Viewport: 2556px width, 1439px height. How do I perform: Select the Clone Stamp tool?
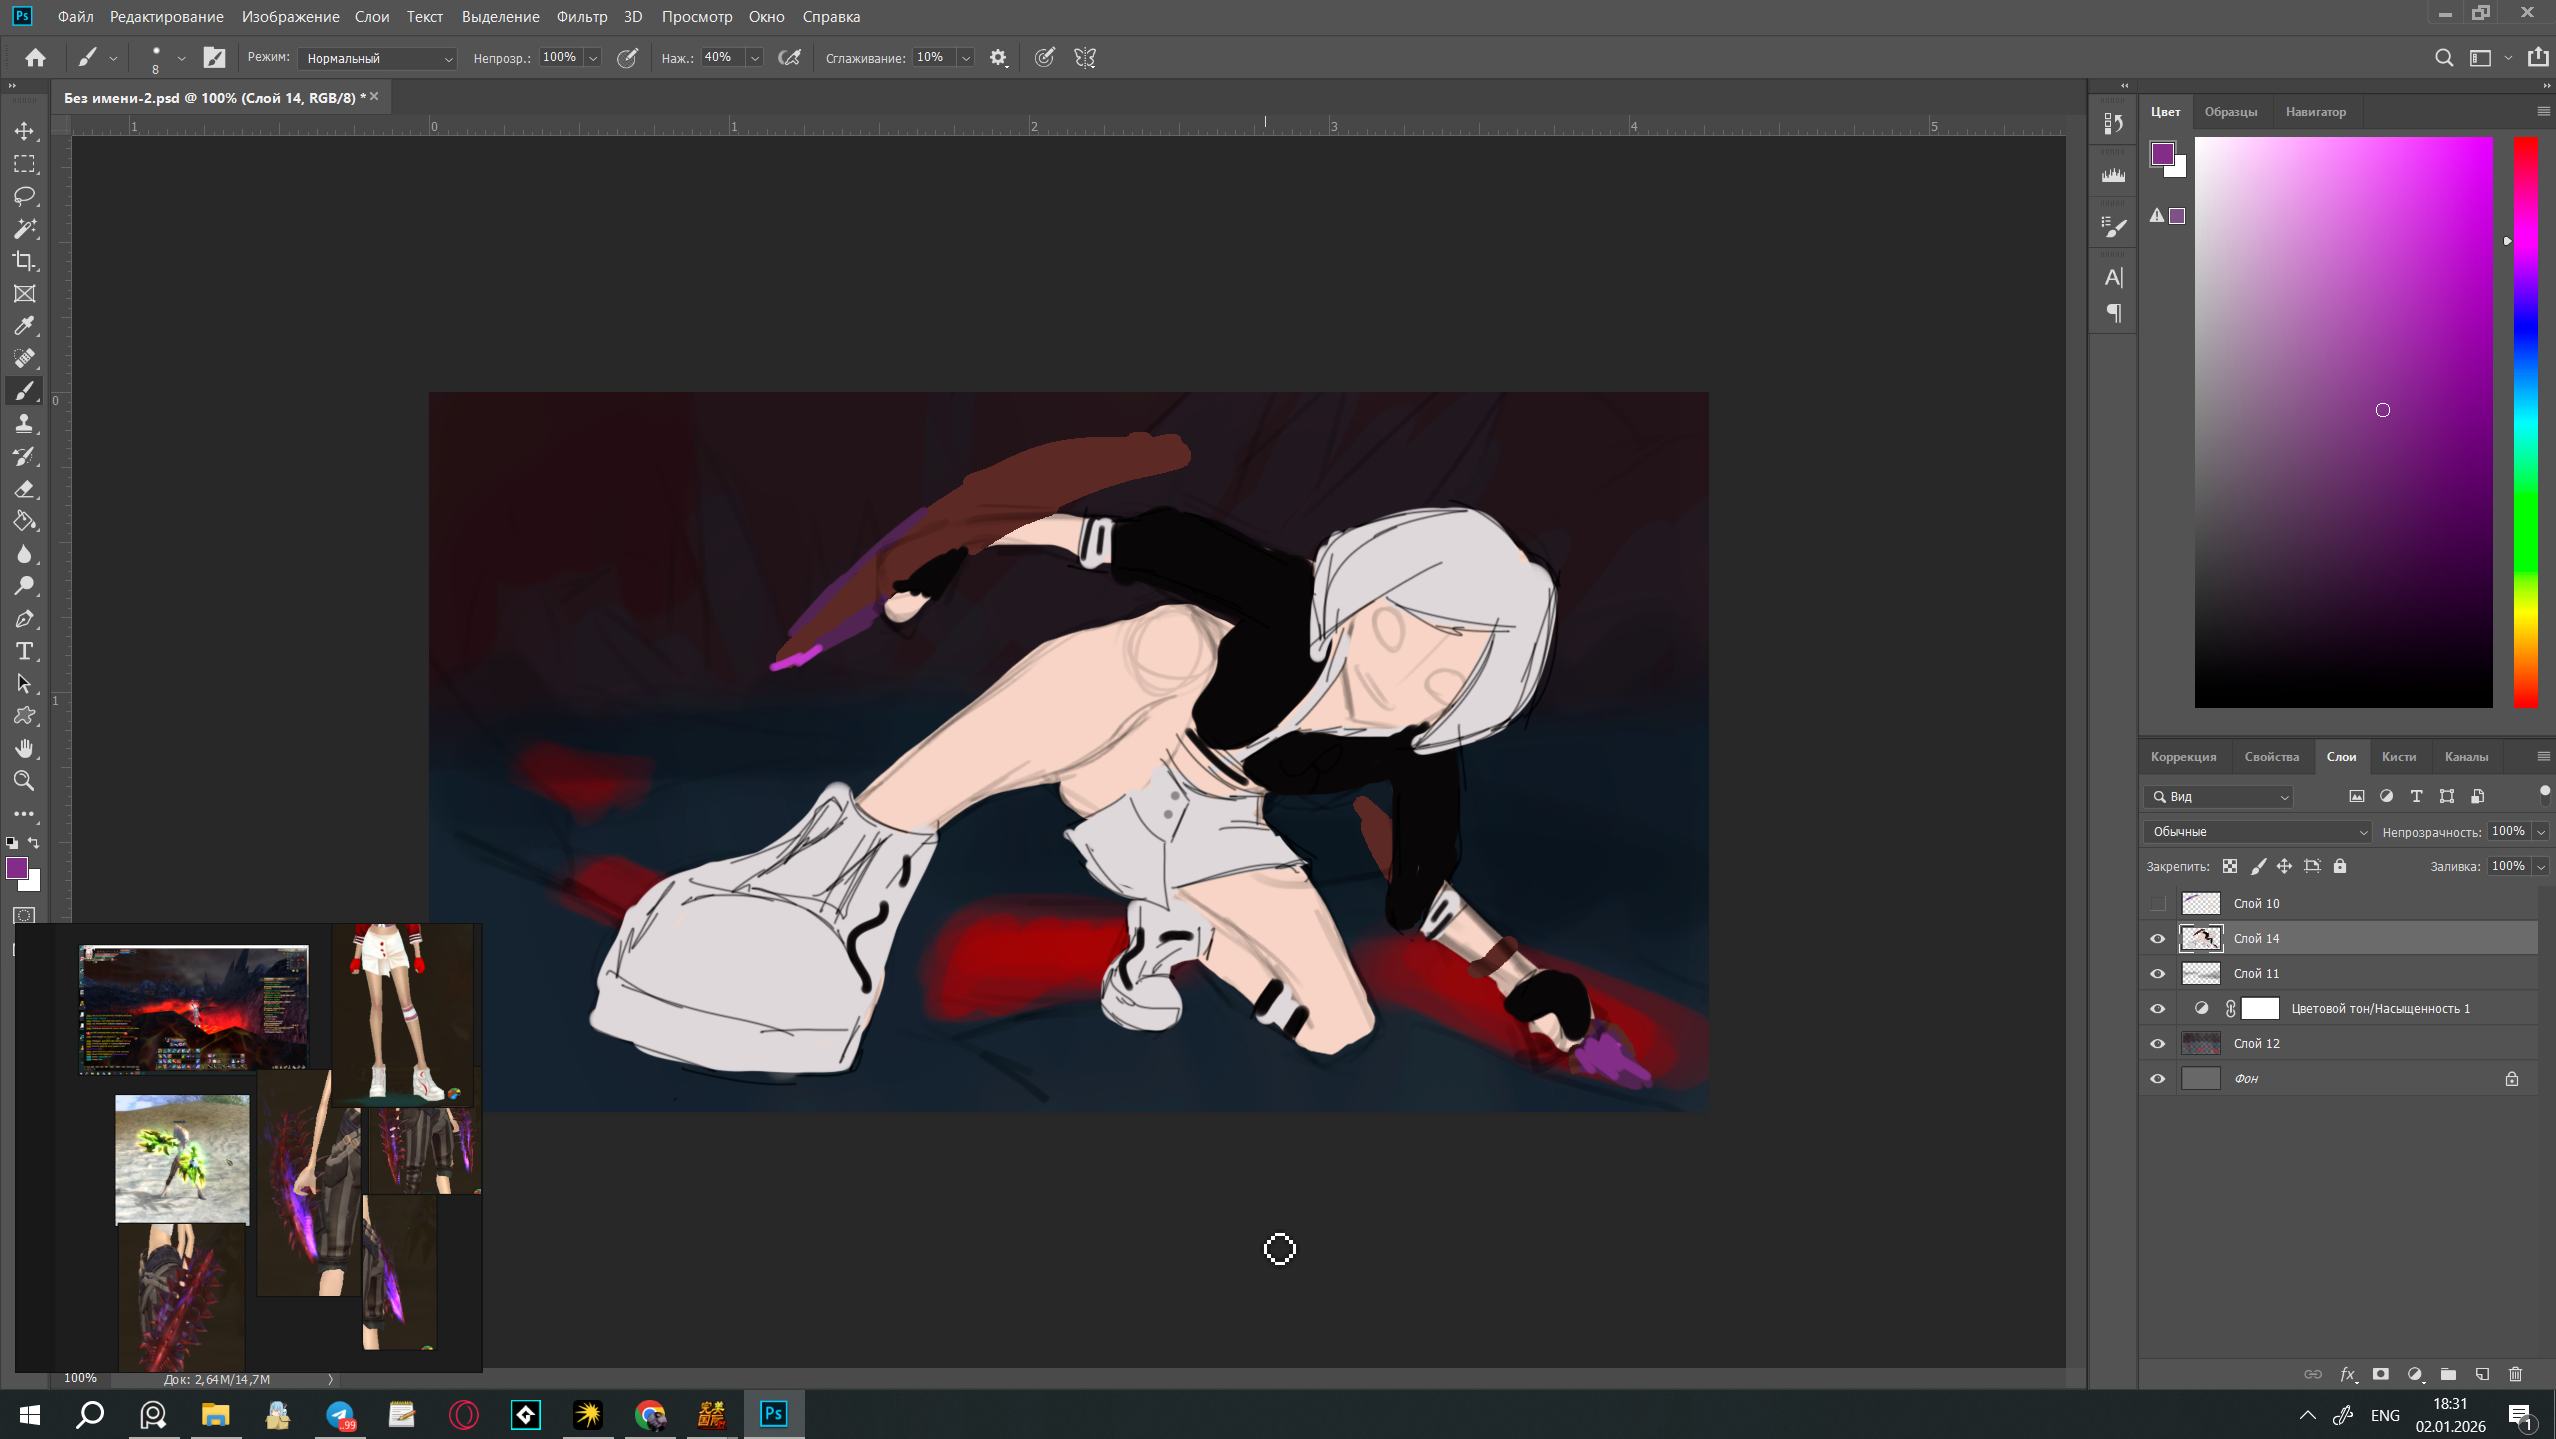tap(24, 424)
